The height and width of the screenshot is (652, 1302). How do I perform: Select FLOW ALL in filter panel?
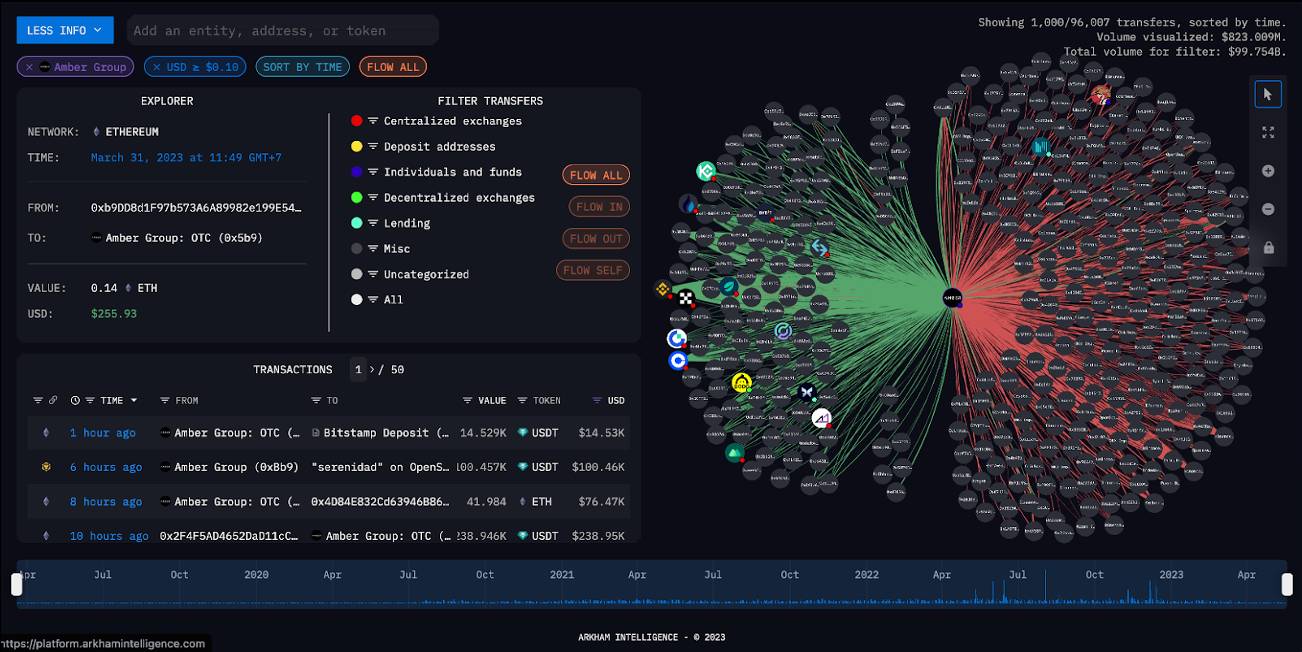pos(596,175)
